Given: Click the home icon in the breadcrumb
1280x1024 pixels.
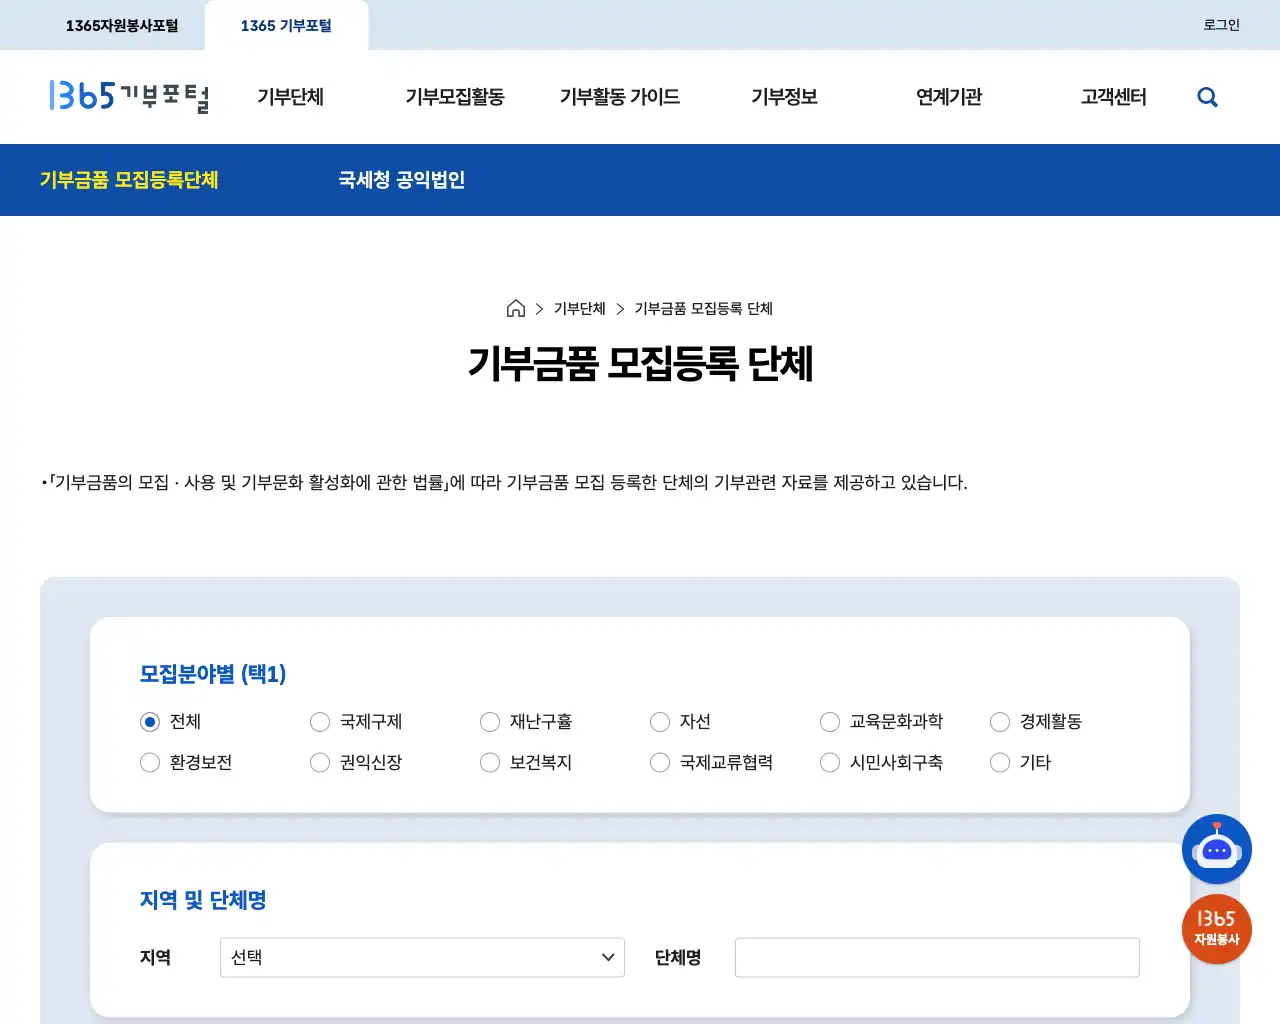Looking at the screenshot, I should (x=516, y=308).
